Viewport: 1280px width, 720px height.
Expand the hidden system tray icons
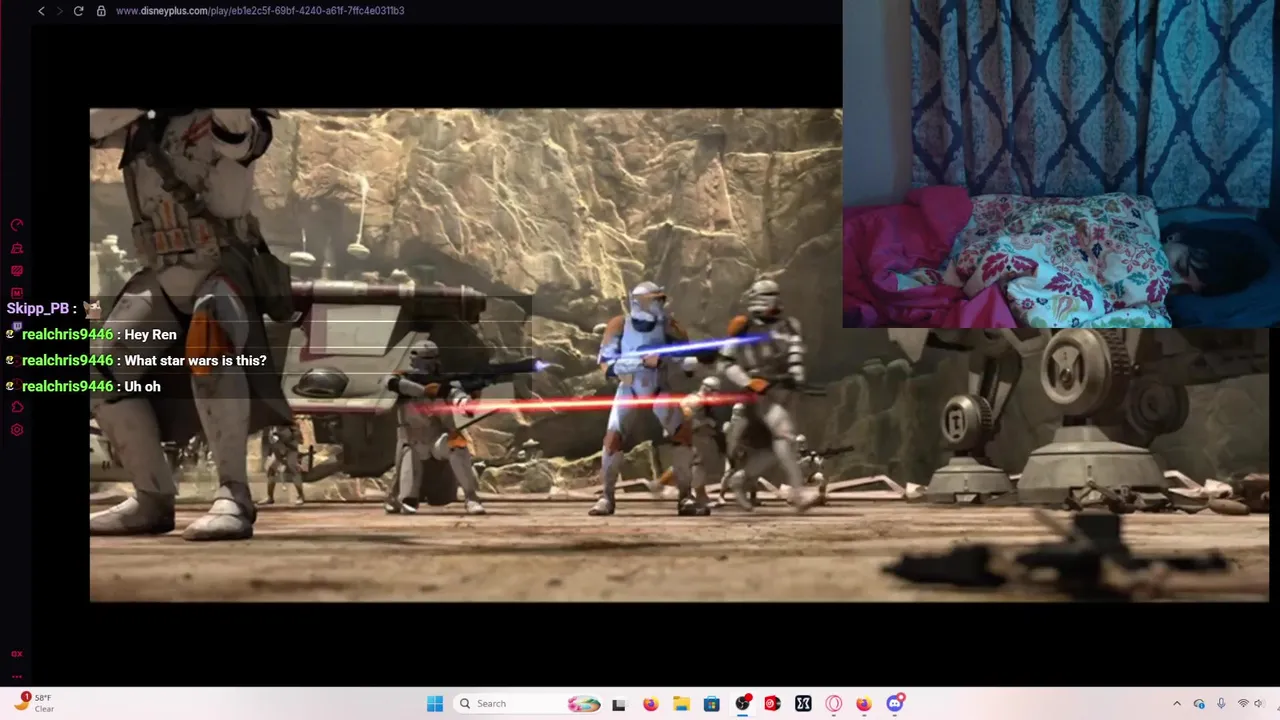(1177, 704)
